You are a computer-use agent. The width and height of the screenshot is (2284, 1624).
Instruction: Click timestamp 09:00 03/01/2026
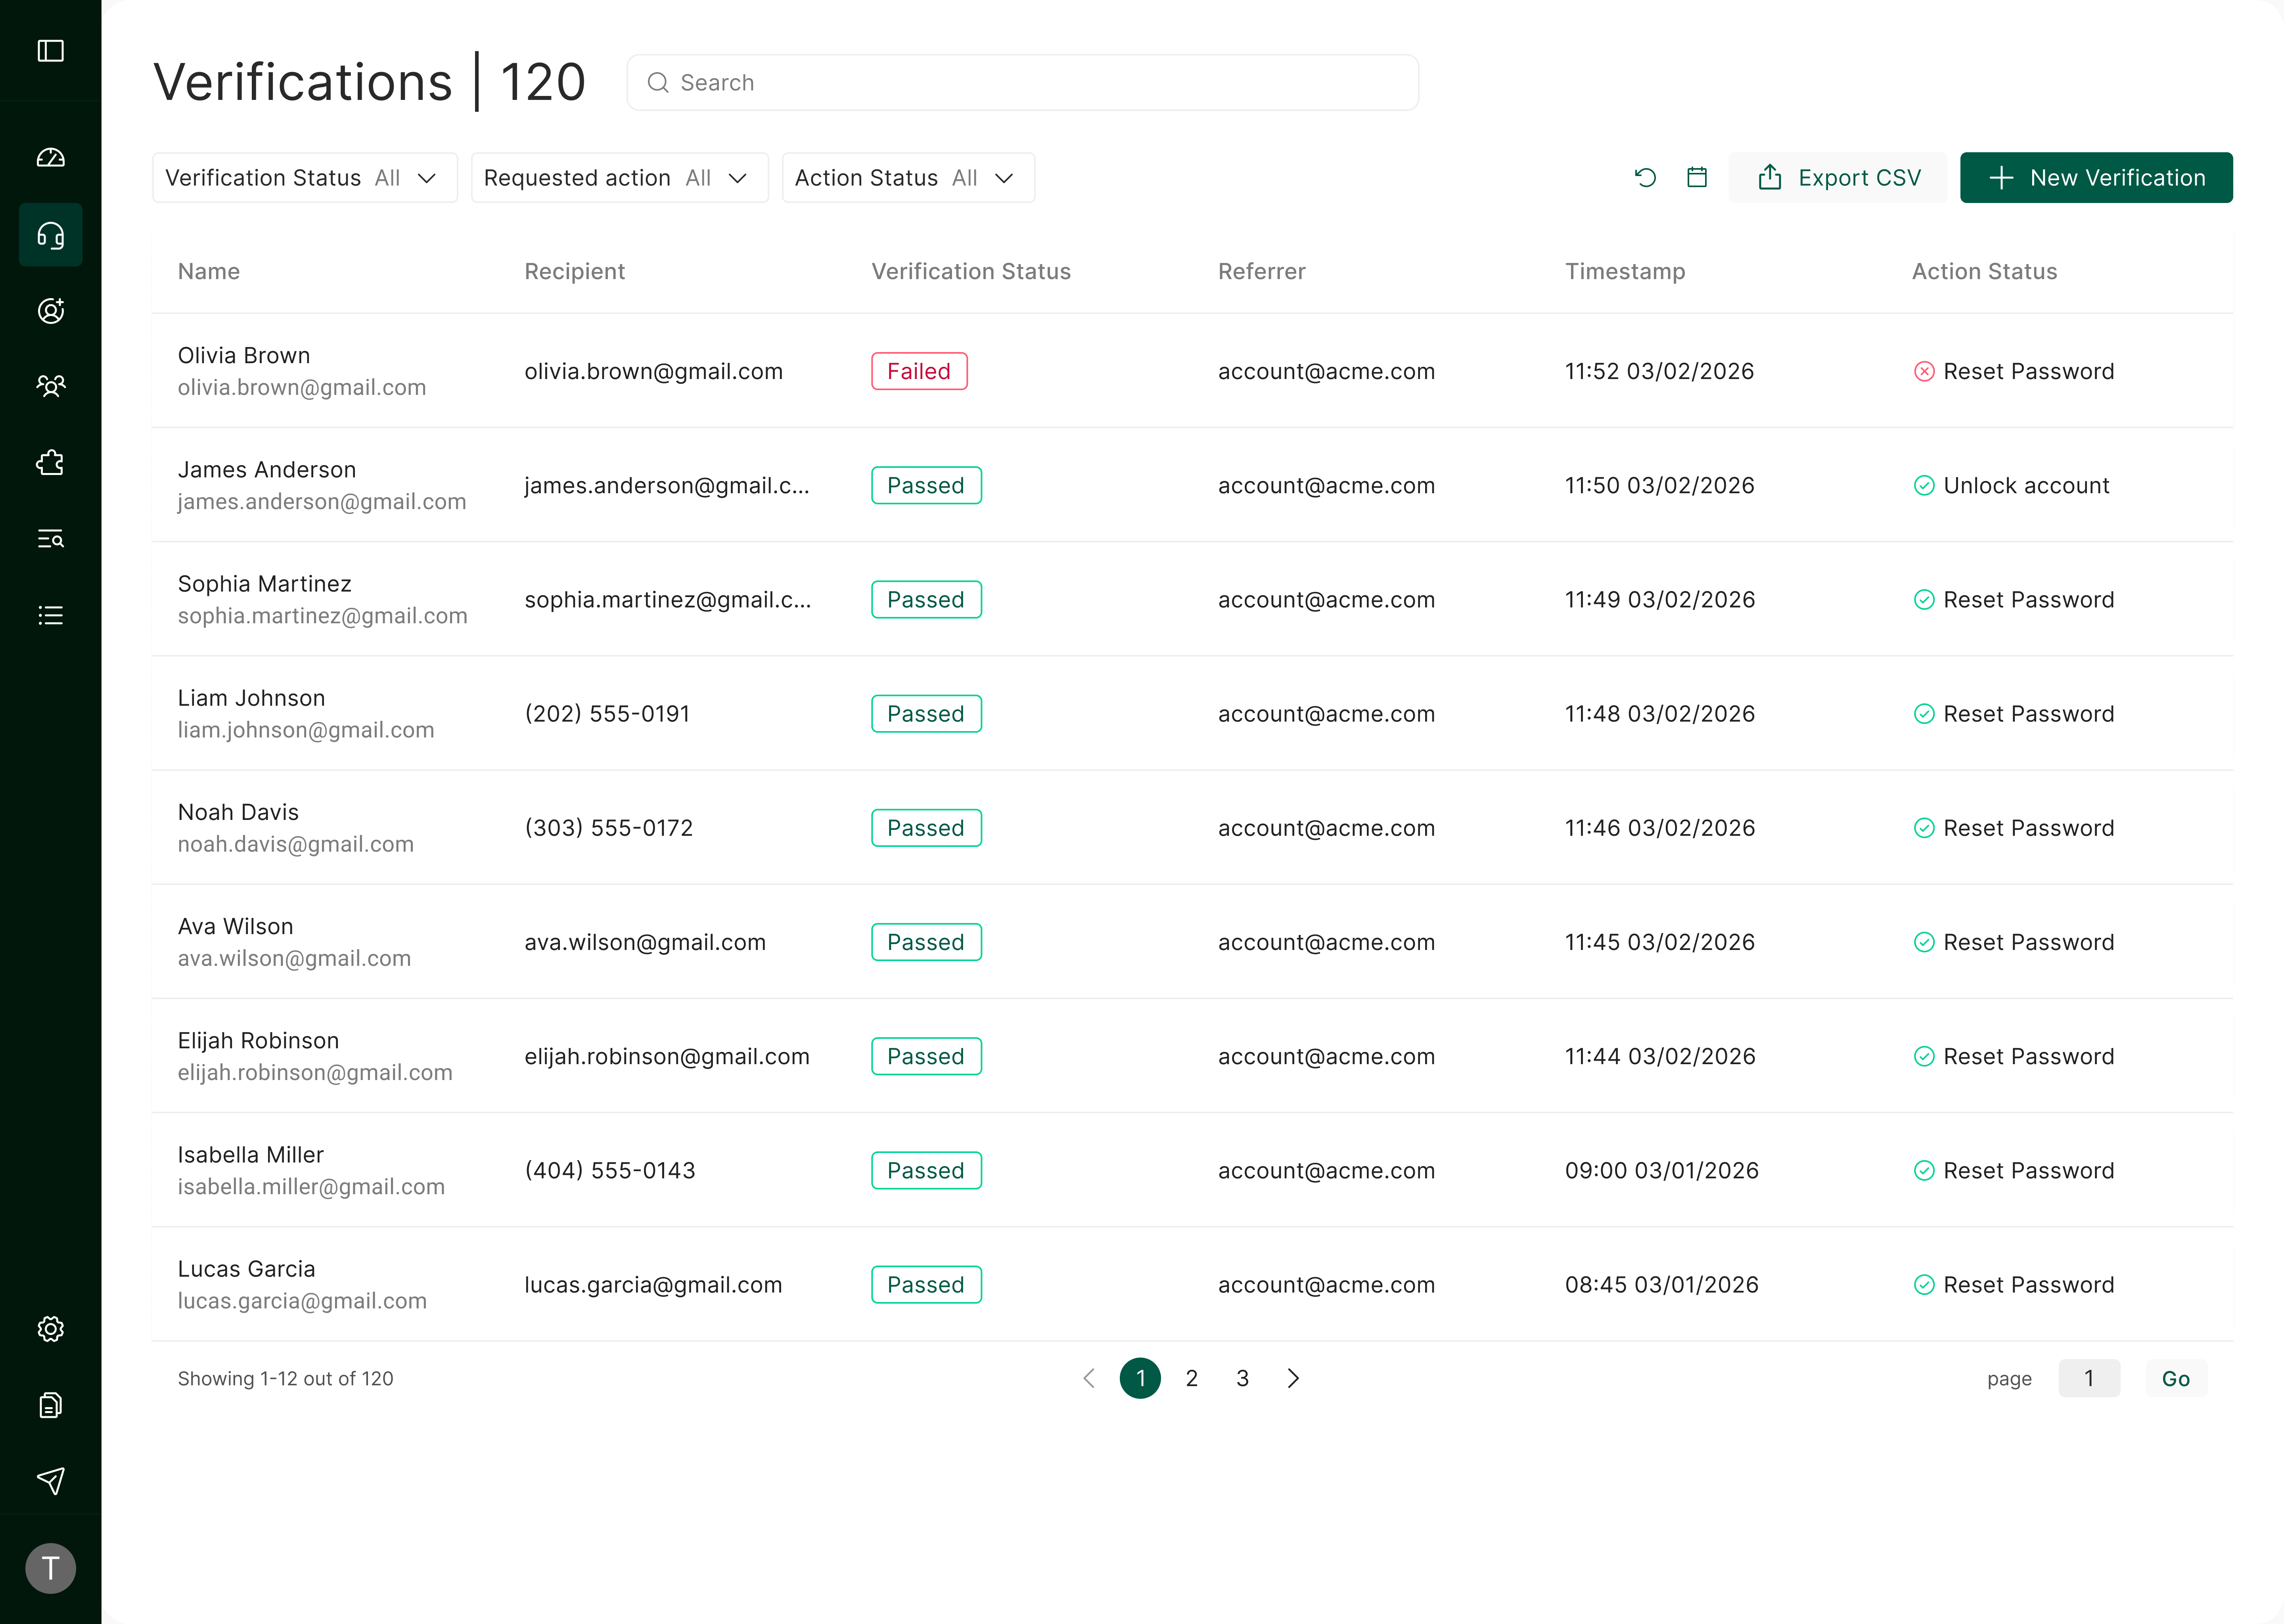tap(1661, 1171)
